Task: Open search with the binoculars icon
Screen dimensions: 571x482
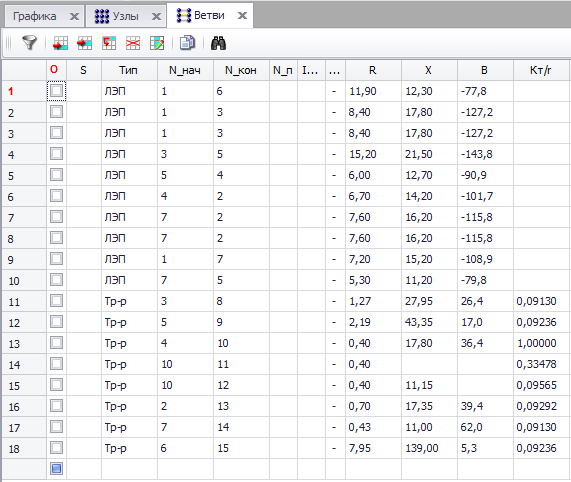Action: 218,43
